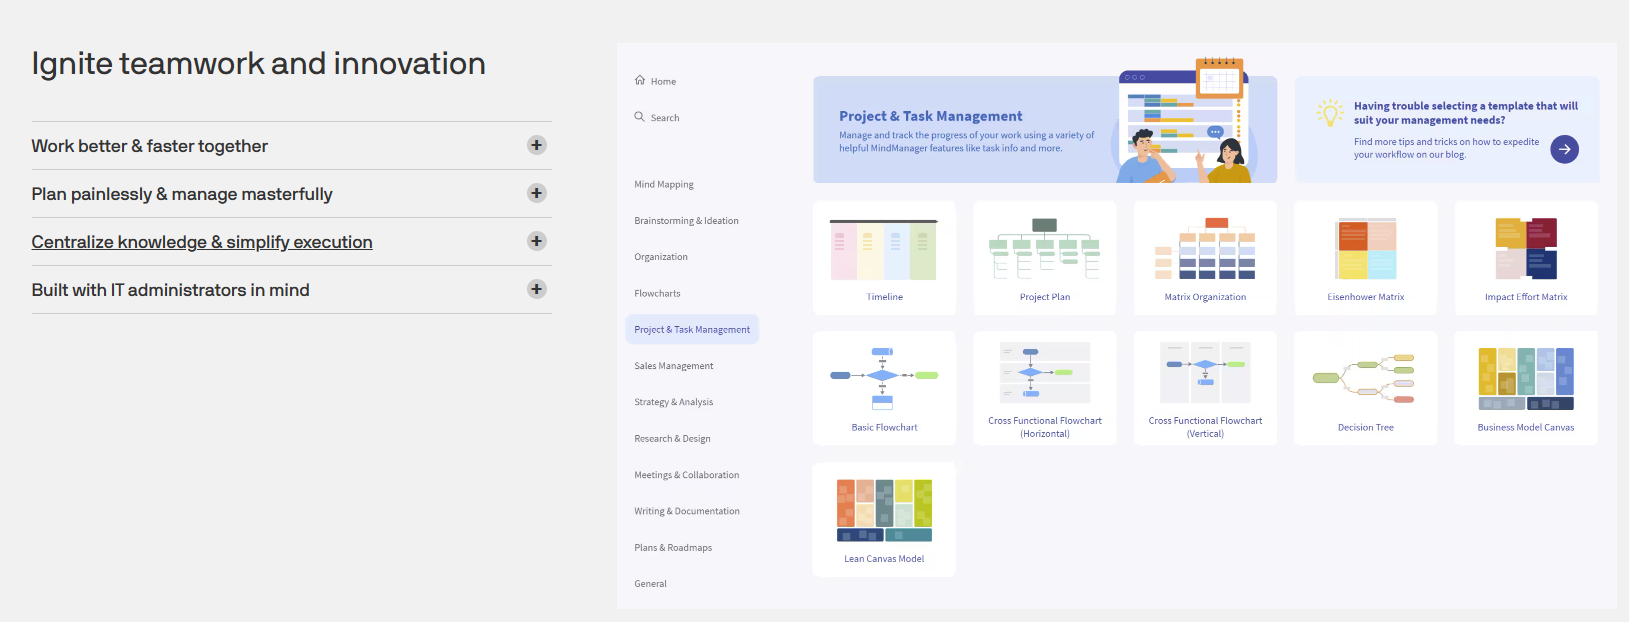This screenshot has height=622, width=1630.
Task: Open the Decision Tree template icon
Action: tap(1366, 378)
